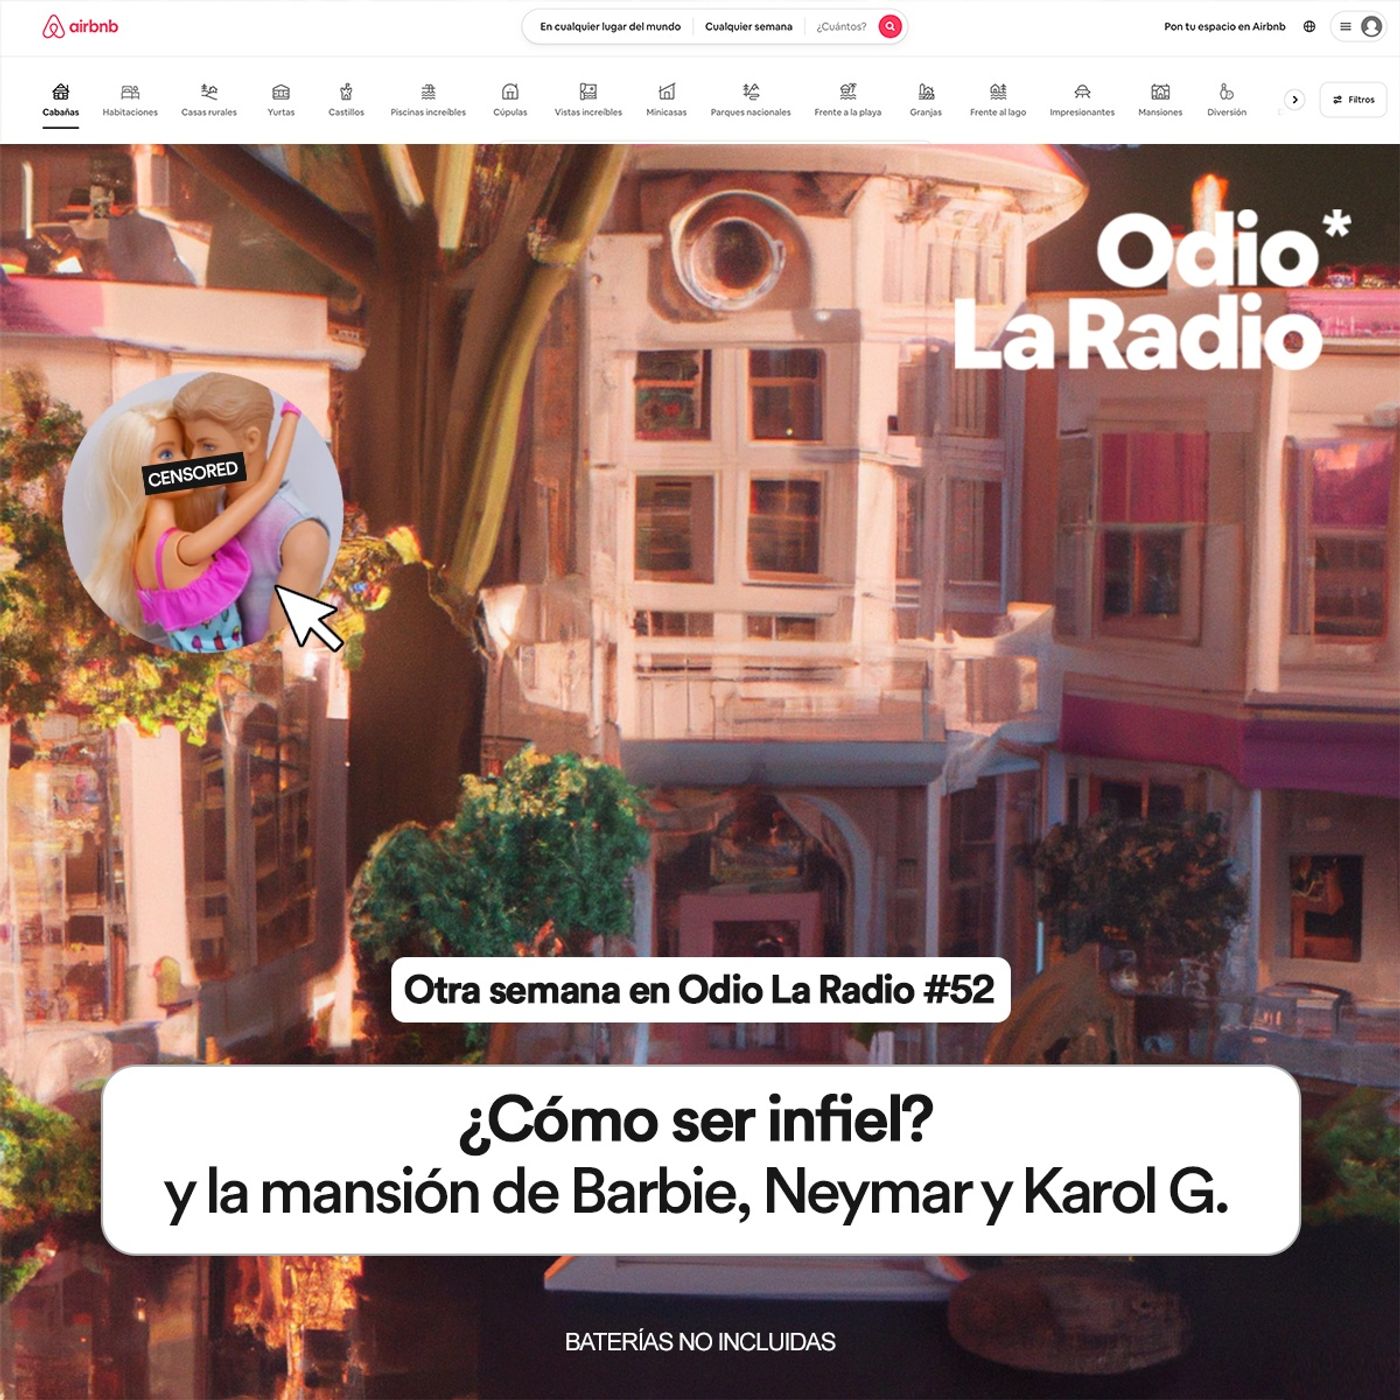Click Pon tu espacio en Airbnb link
This screenshot has width=1400, height=1400.
1224,27
